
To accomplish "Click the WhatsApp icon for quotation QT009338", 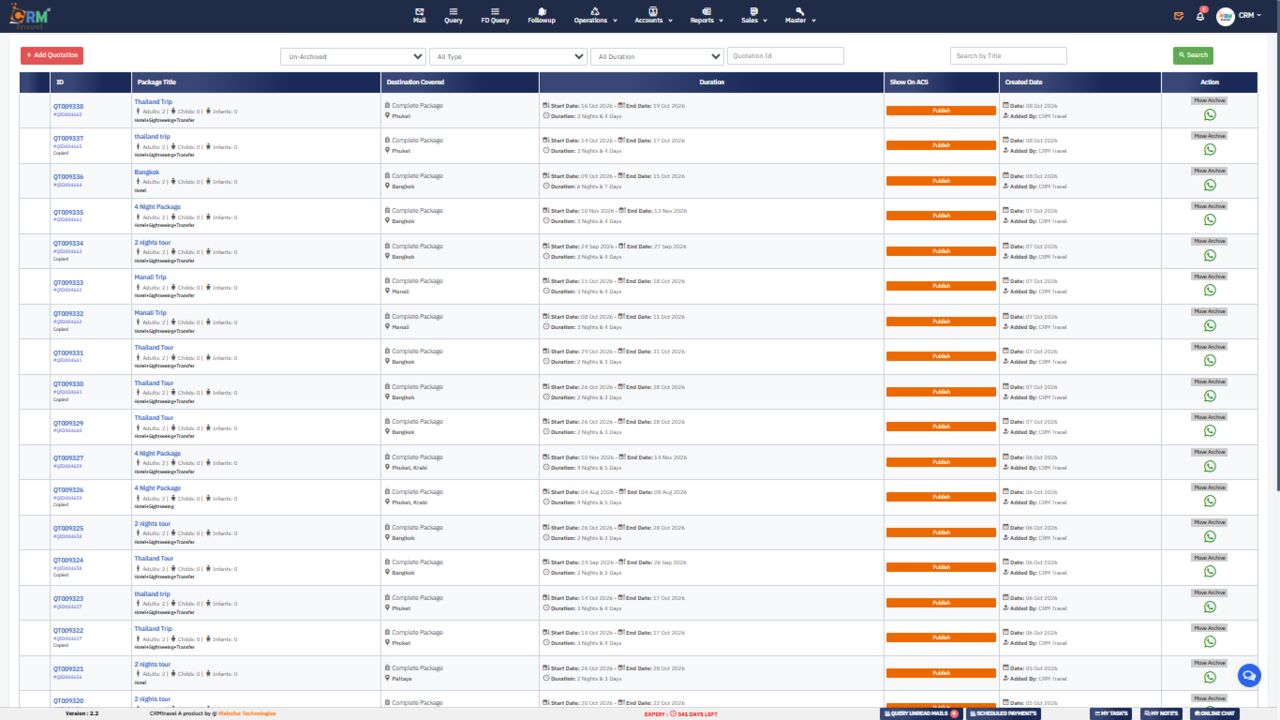I will (x=1209, y=115).
